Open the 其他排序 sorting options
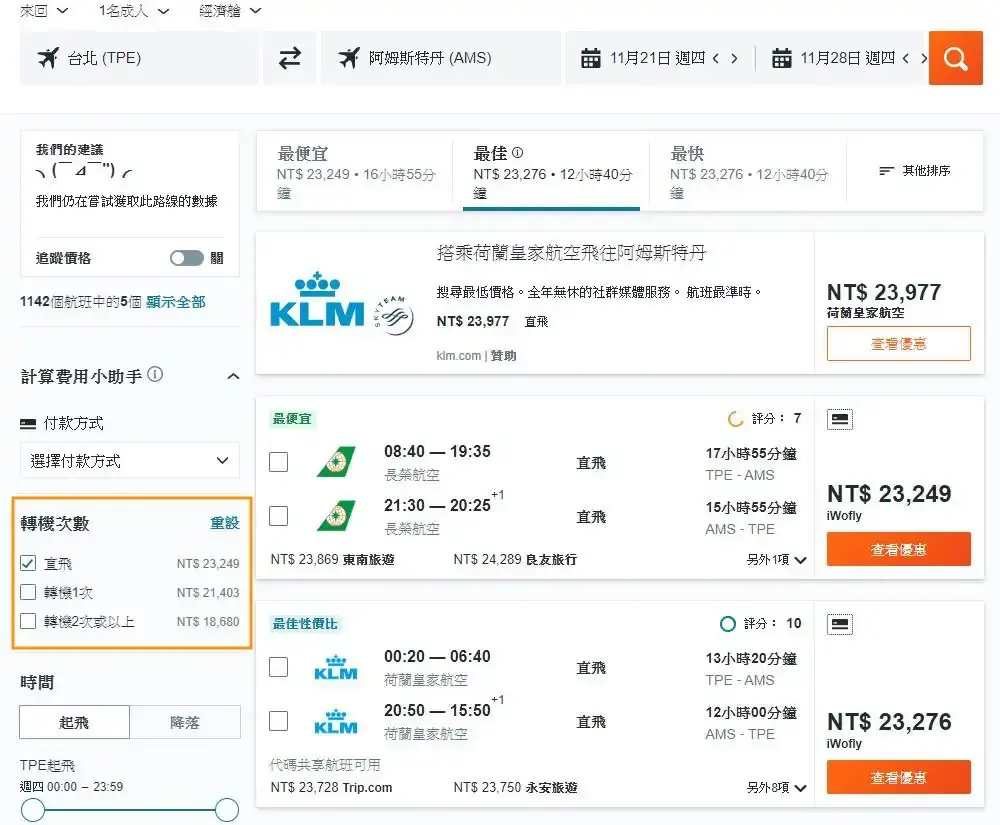The width and height of the screenshot is (1000, 825). [x=915, y=171]
